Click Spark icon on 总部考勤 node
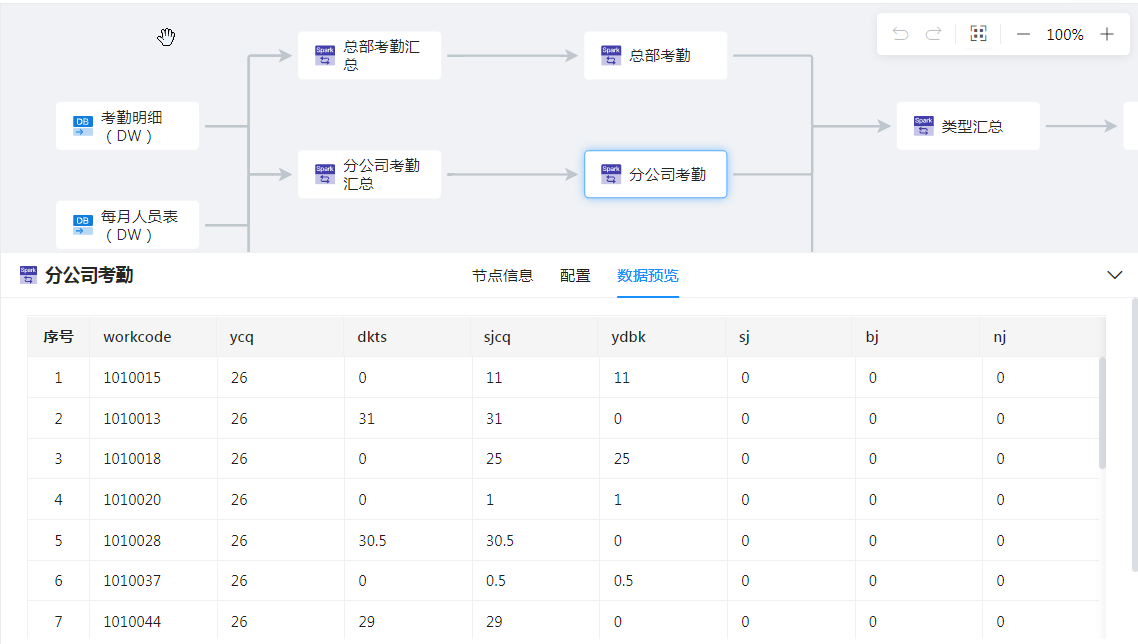The width and height of the screenshot is (1138, 644). point(610,56)
